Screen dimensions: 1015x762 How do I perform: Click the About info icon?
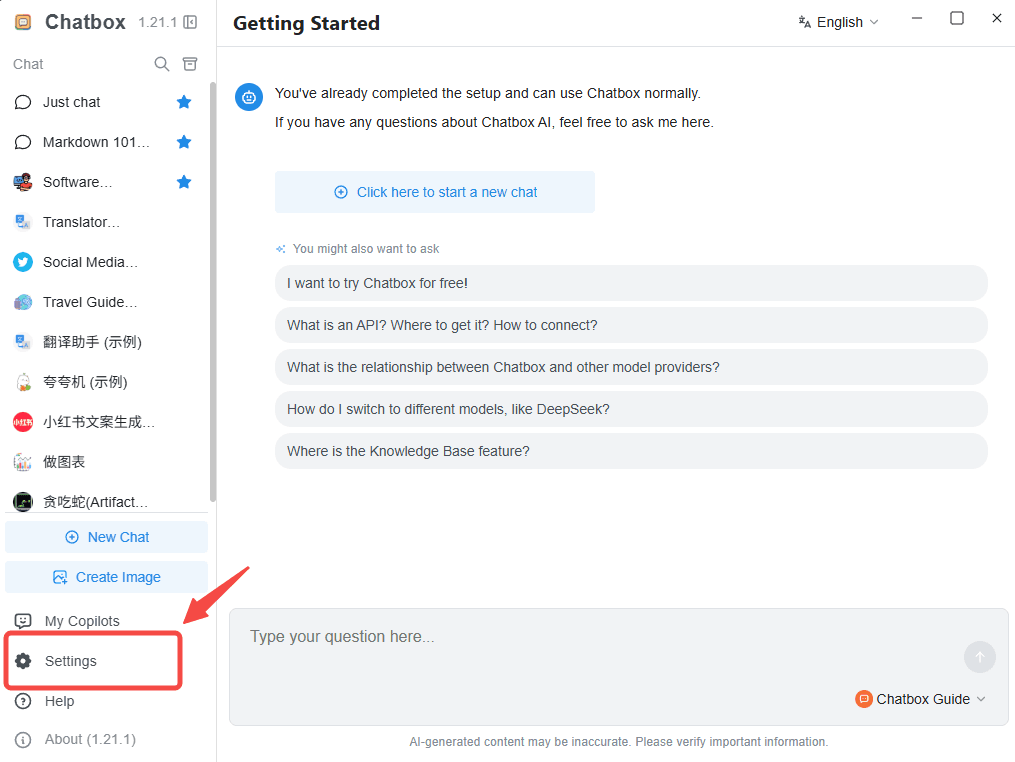[x=23, y=740]
